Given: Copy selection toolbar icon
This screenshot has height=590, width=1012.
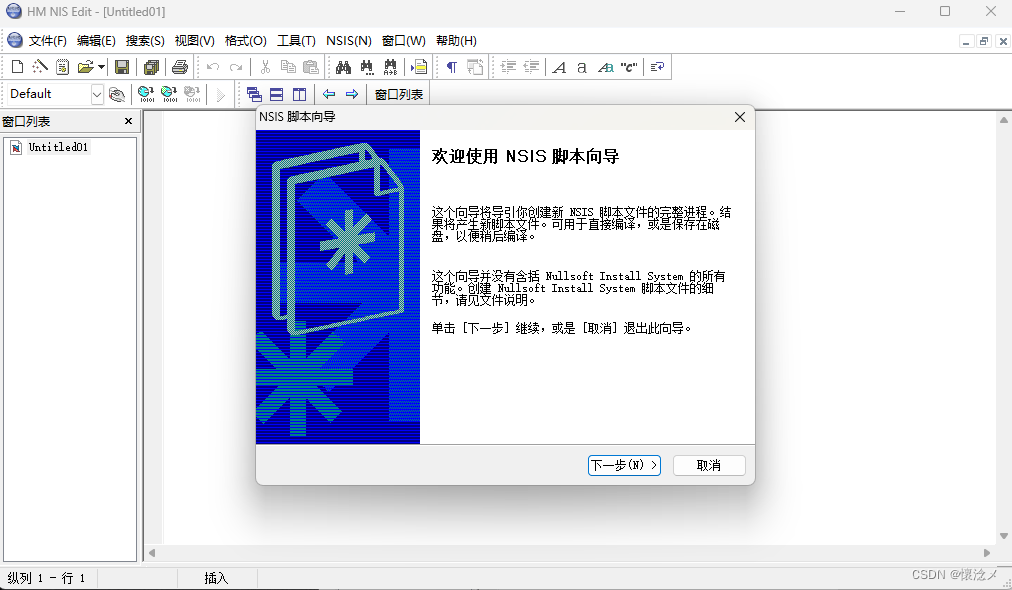Looking at the screenshot, I should coord(288,66).
